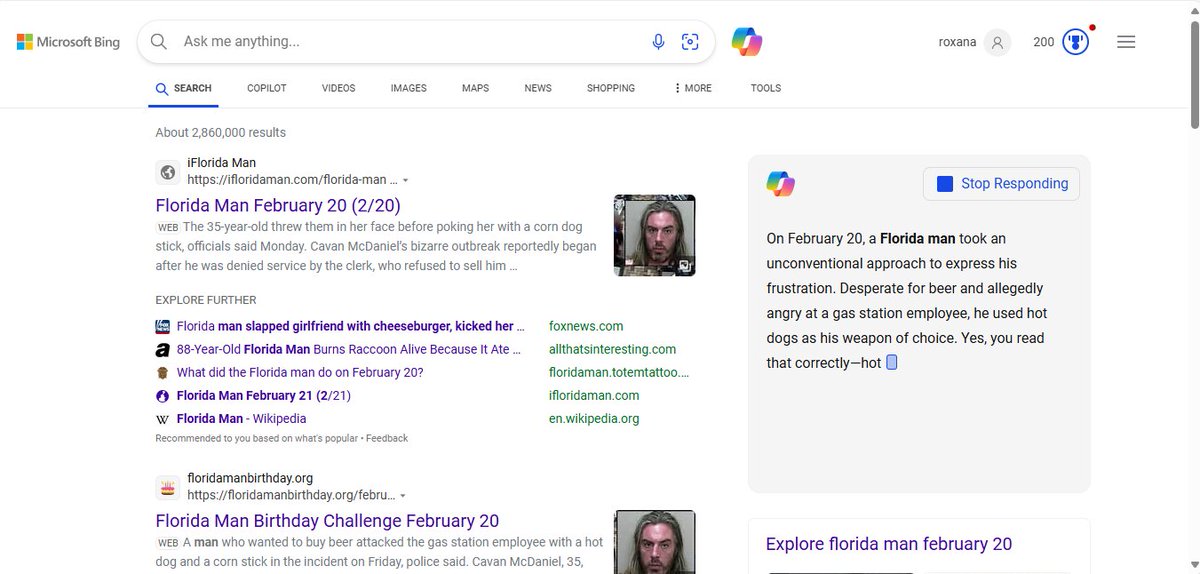Click floridaman.totemtattoo domain link
Screen dimensions: 1200x574
coord(619,372)
